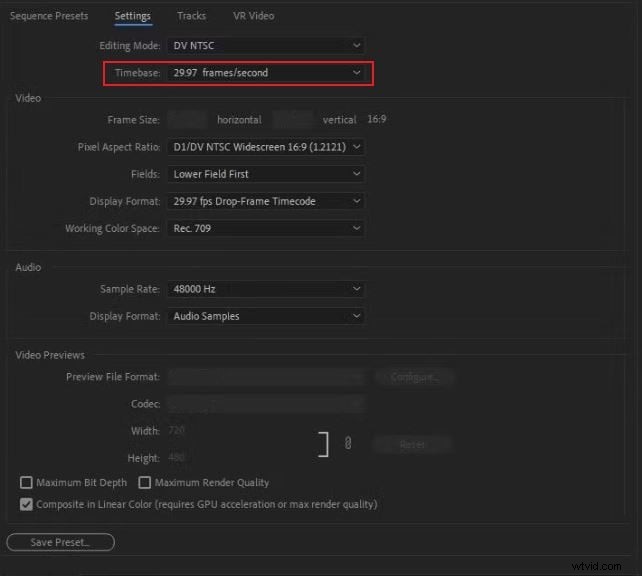The width and height of the screenshot is (642, 576).
Task: Open the VR Video tab
Action: pyautogui.click(x=253, y=16)
